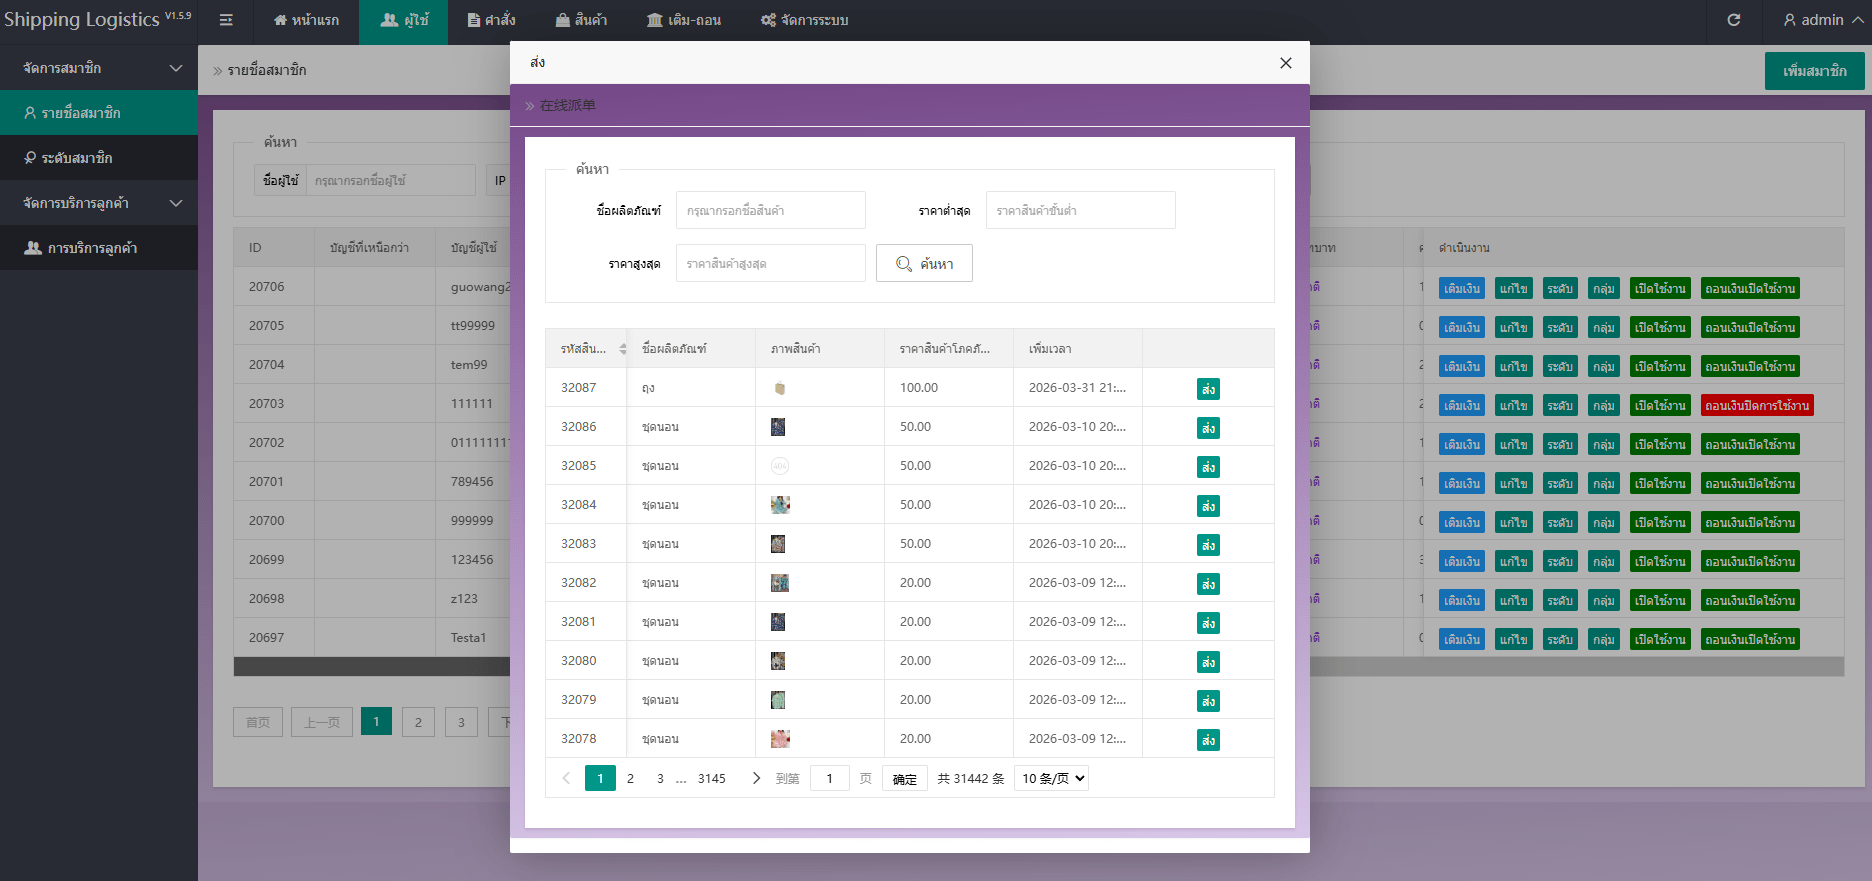
Task: Select page 2 in dialog pagination
Action: [630, 778]
